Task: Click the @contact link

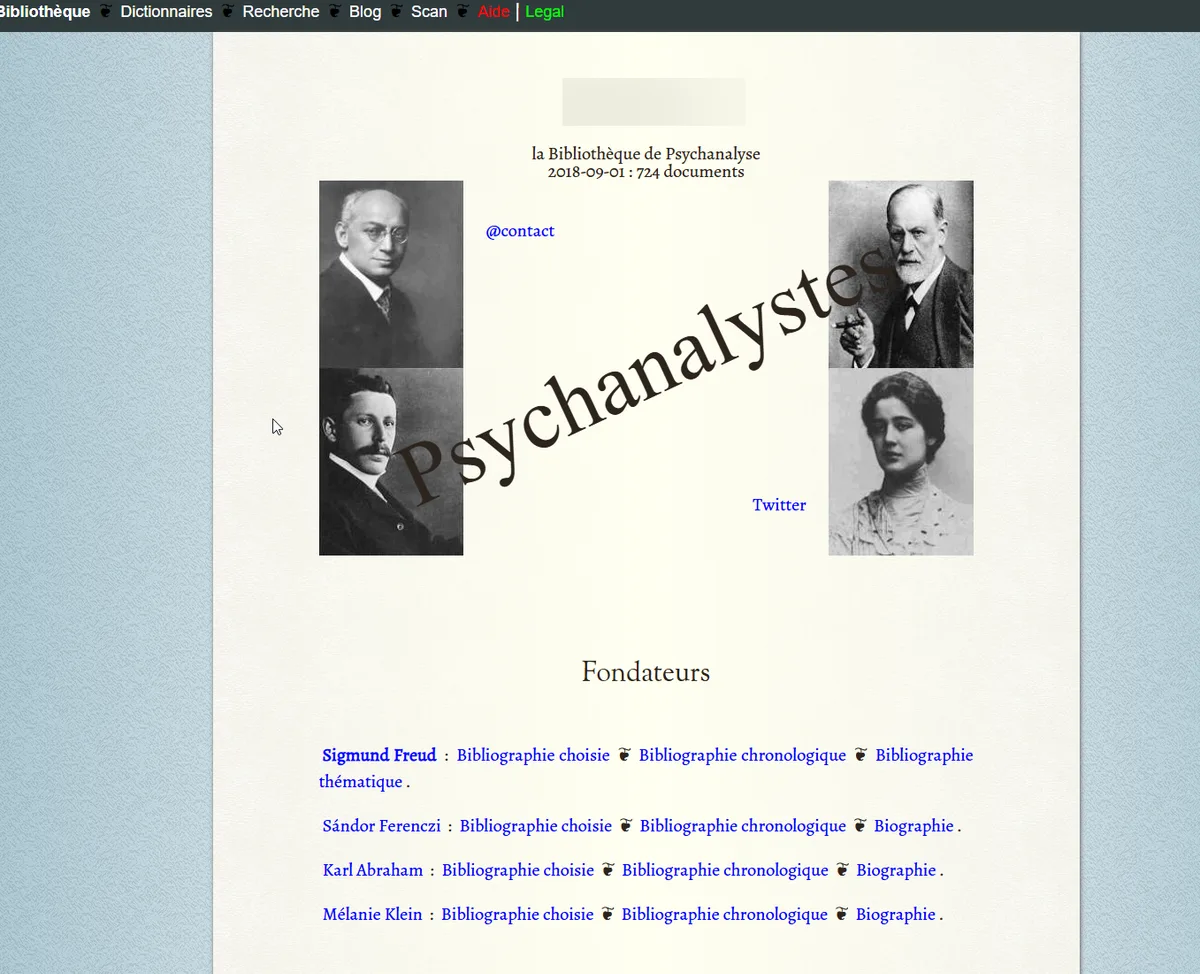Action: 520,231
